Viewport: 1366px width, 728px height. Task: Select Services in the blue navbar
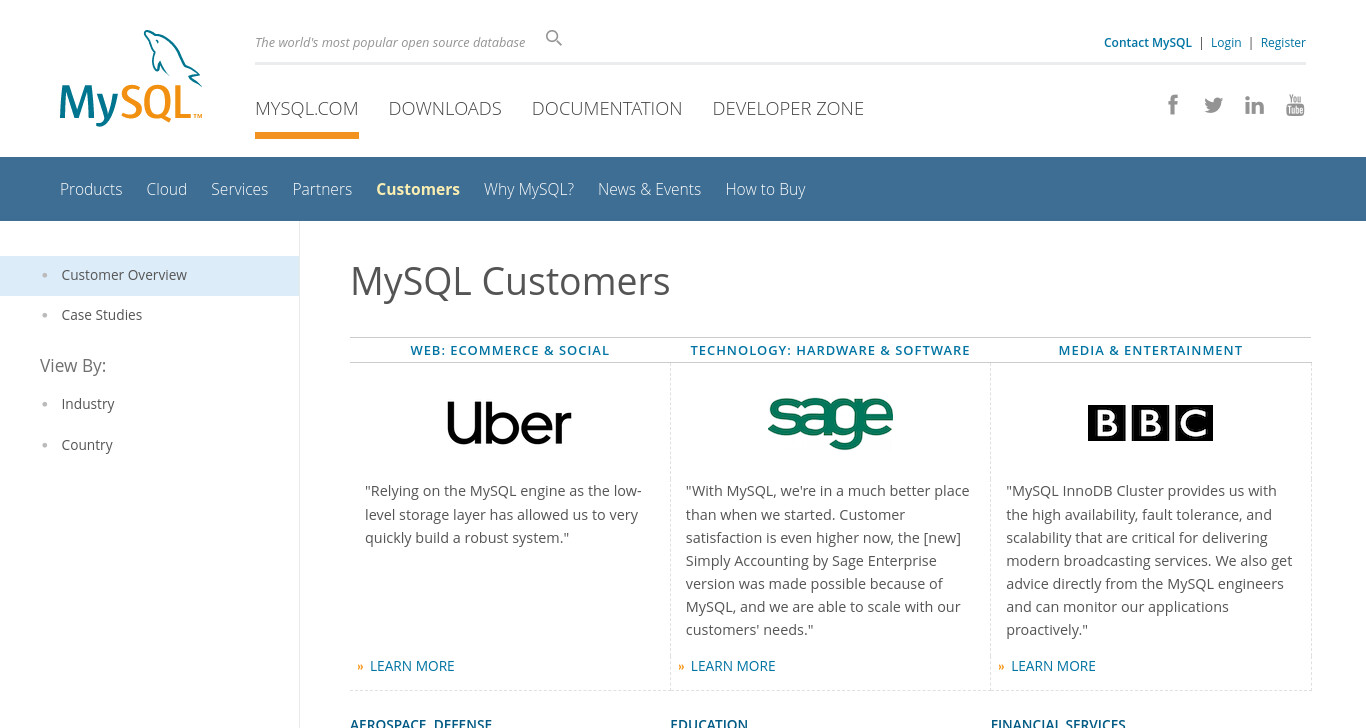[240, 189]
